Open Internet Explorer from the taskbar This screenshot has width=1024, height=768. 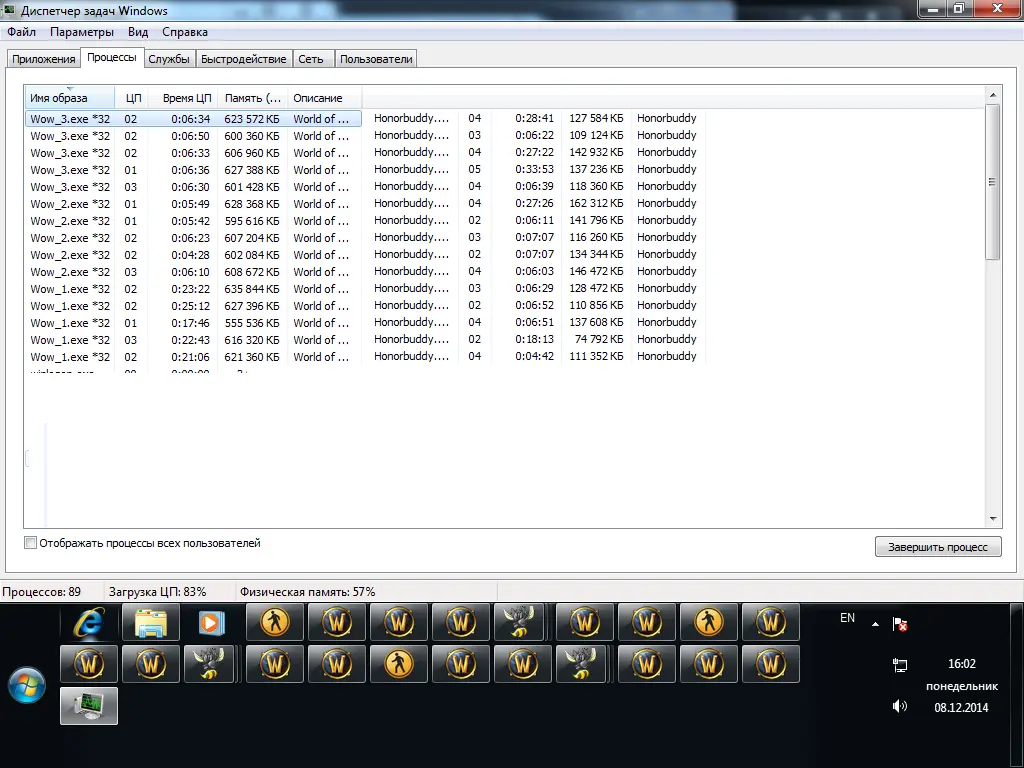pos(89,623)
